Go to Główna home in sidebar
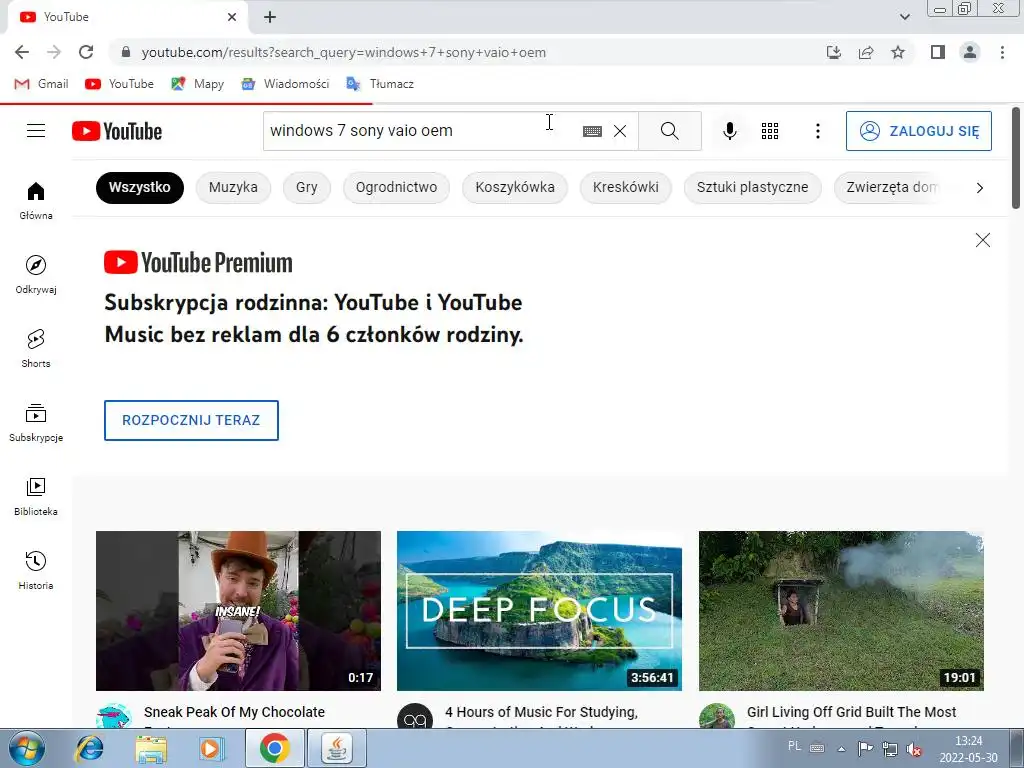Image resolution: width=1024 pixels, height=768 pixels. coord(36,200)
